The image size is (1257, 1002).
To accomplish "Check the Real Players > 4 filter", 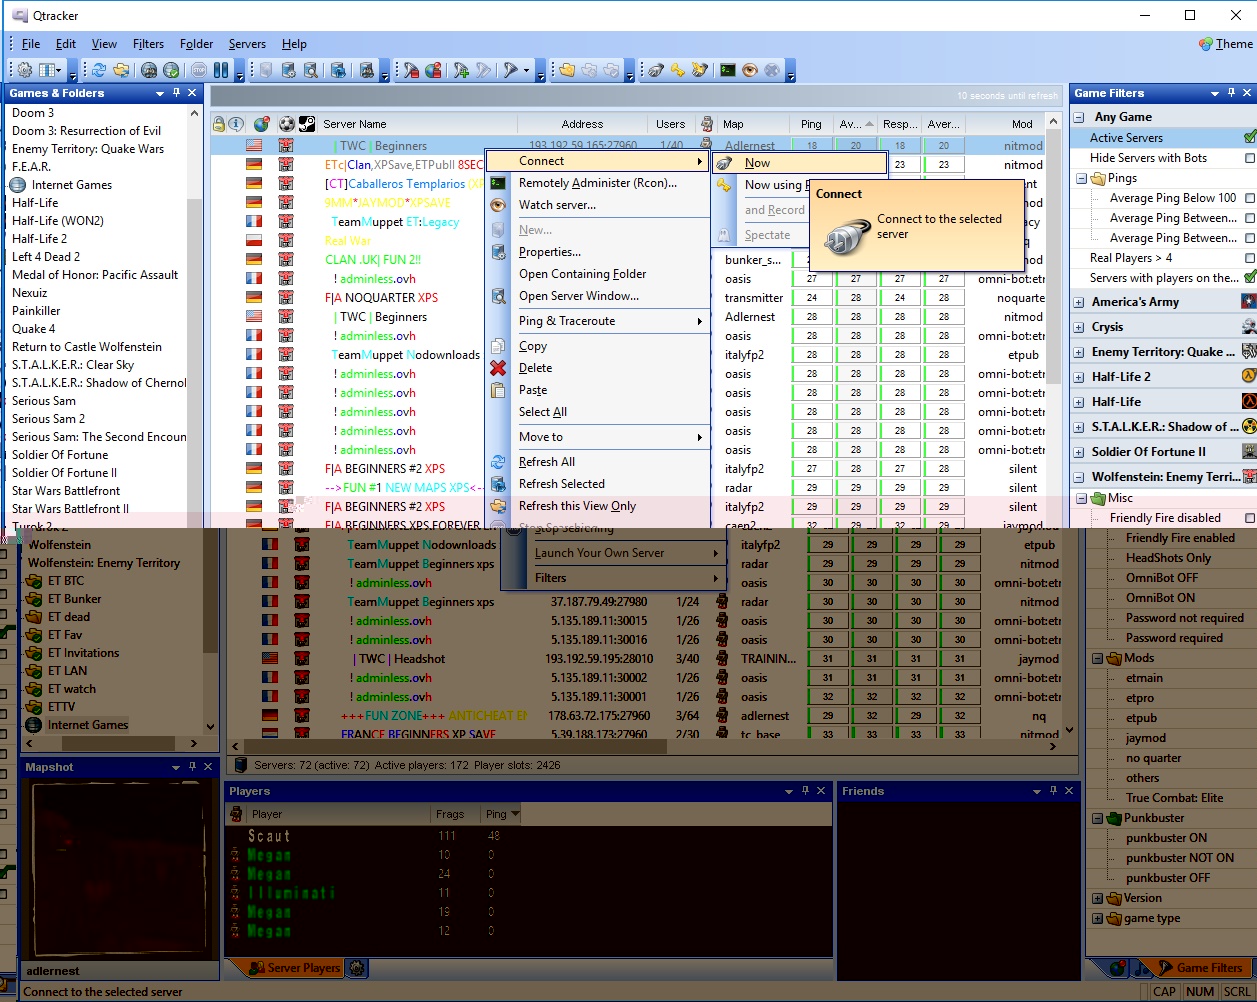I will tap(1249, 258).
